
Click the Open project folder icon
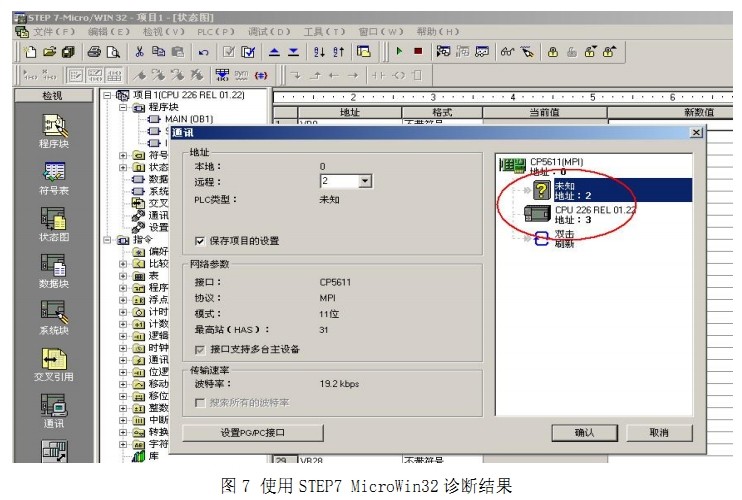point(49,52)
